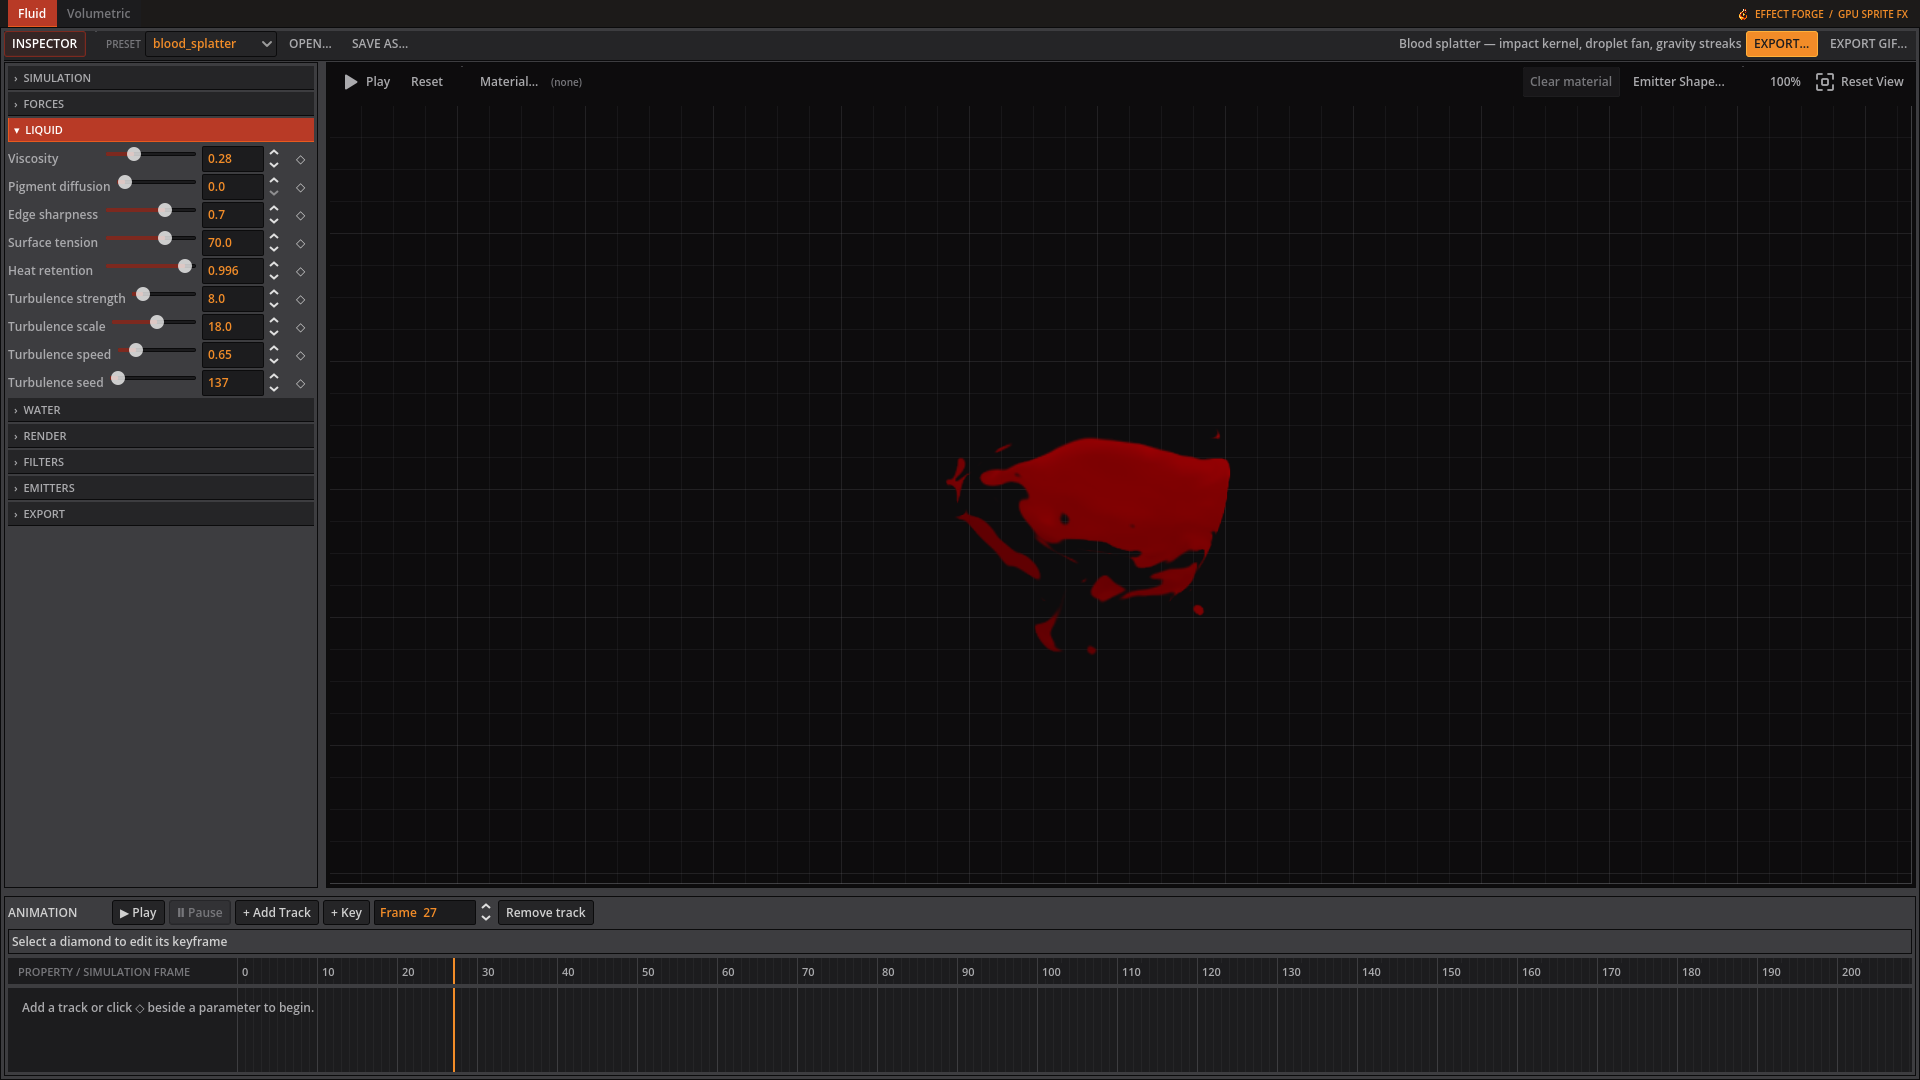Open the blood_splatter preset dropdown
The width and height of the screenshot is (1920, 1080).
pos(211,44)
